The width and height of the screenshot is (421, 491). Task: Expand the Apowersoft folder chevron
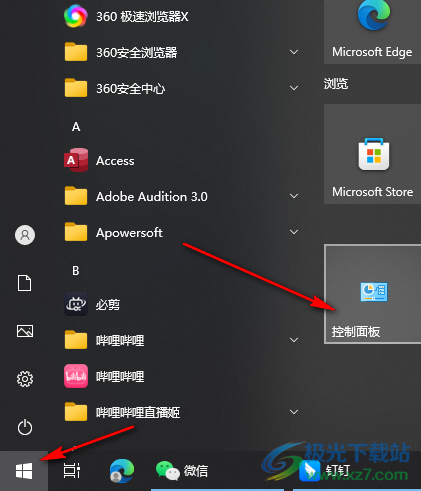click(294, 232)
